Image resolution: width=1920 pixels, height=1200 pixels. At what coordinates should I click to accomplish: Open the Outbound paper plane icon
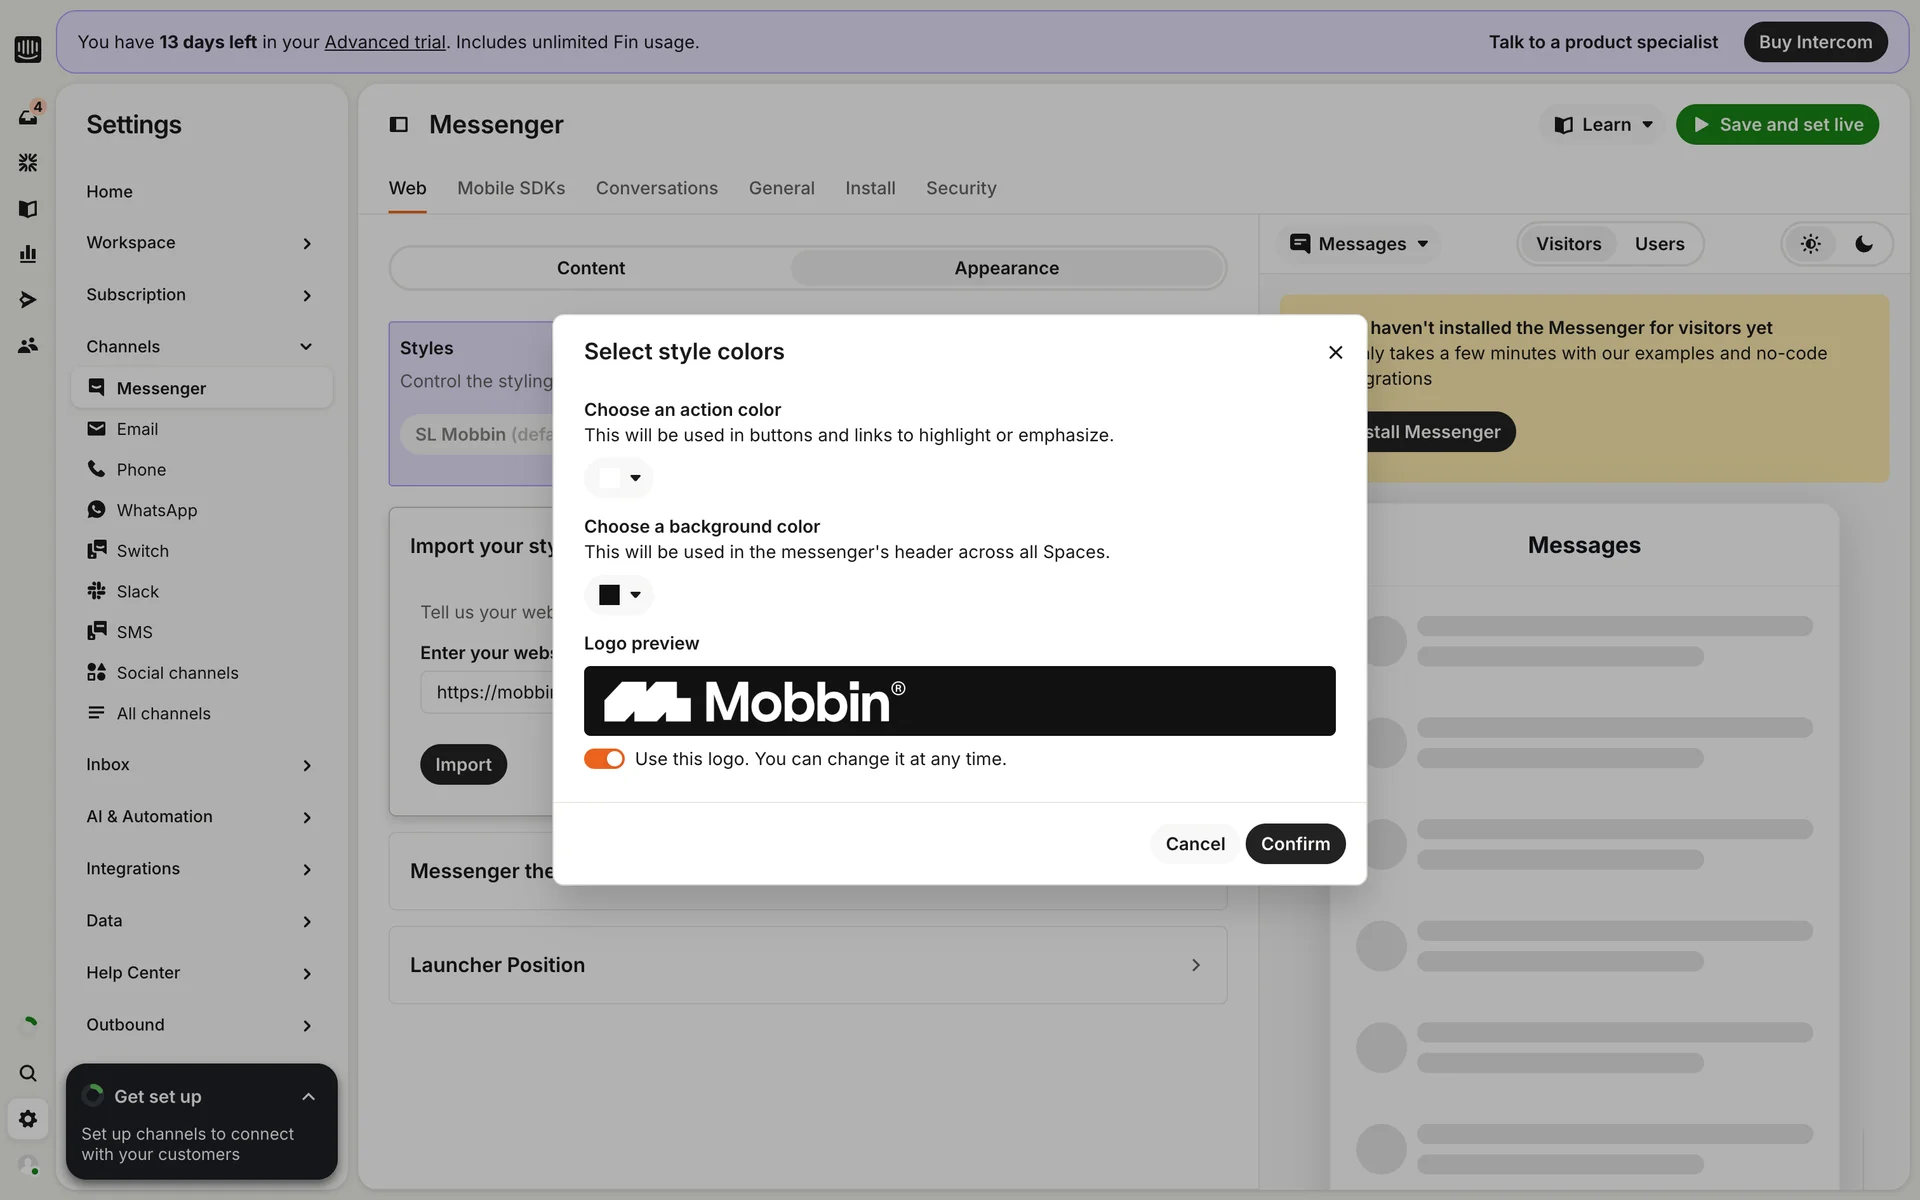tap(28, 300)
